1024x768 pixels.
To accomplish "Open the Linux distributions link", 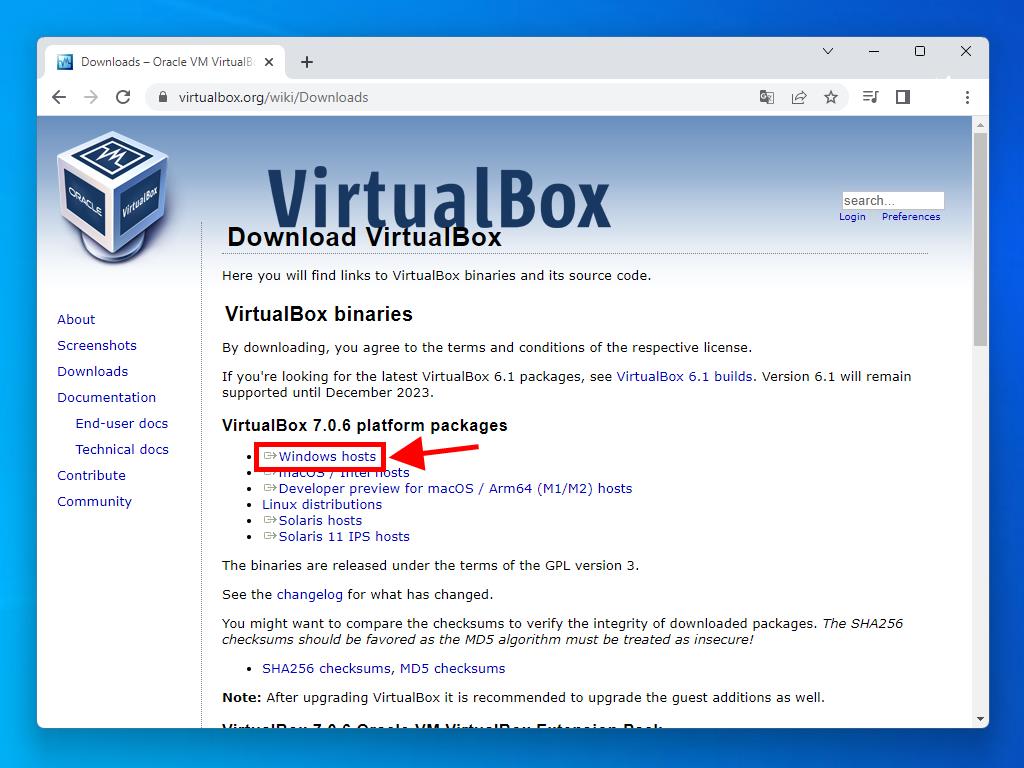I will pyautogui.click(x=322, y=504).
